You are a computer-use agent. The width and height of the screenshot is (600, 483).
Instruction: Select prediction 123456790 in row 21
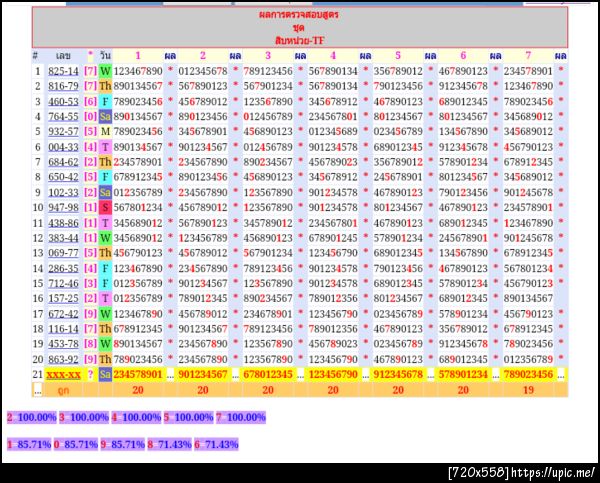click(333, 374)
